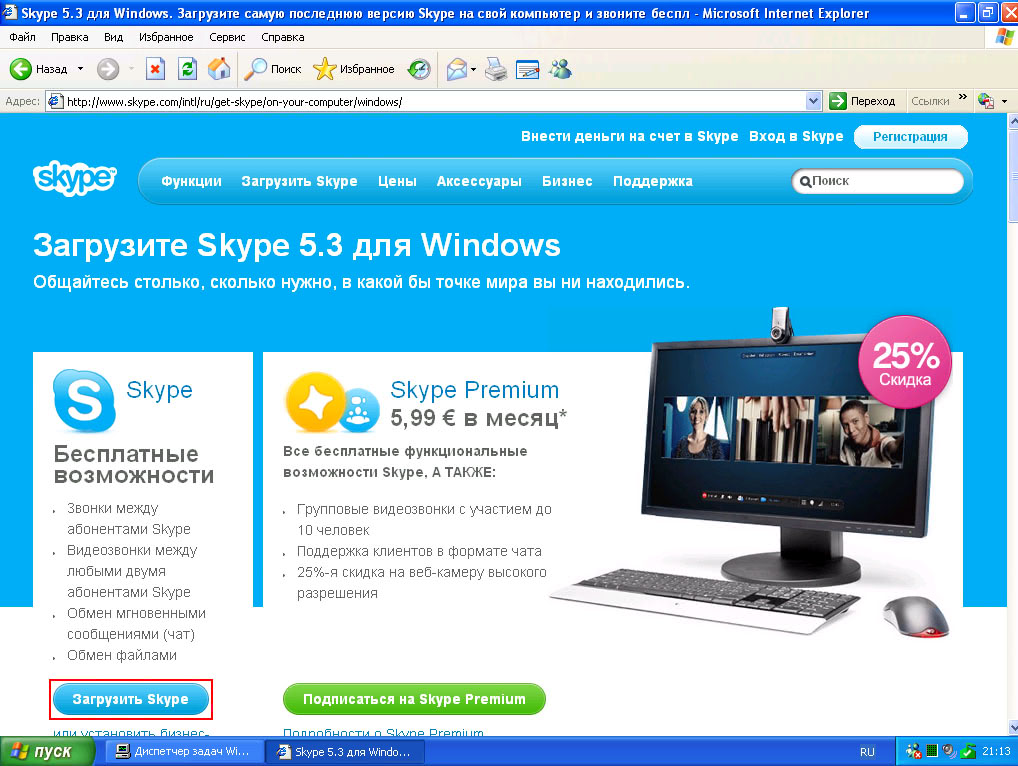Open the Вид menu
The image size is (1018, 766).
114,37
